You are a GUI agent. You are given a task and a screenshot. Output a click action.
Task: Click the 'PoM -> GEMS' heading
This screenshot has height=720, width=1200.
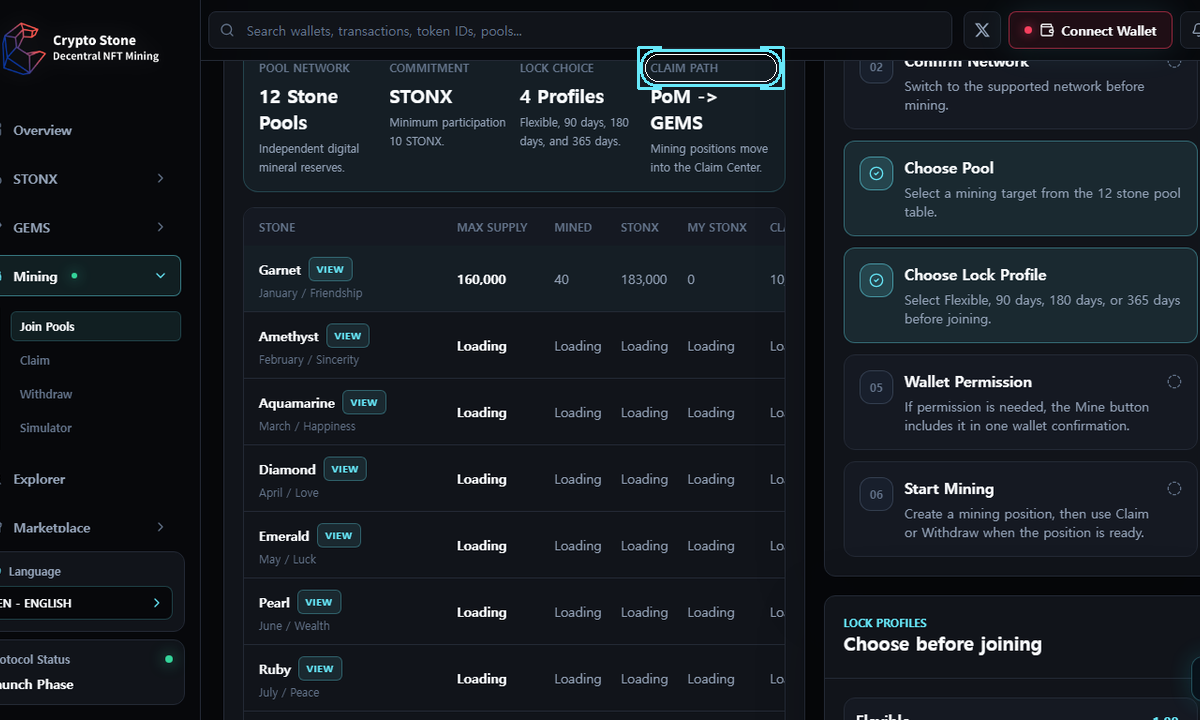click(x=684, y=110)
